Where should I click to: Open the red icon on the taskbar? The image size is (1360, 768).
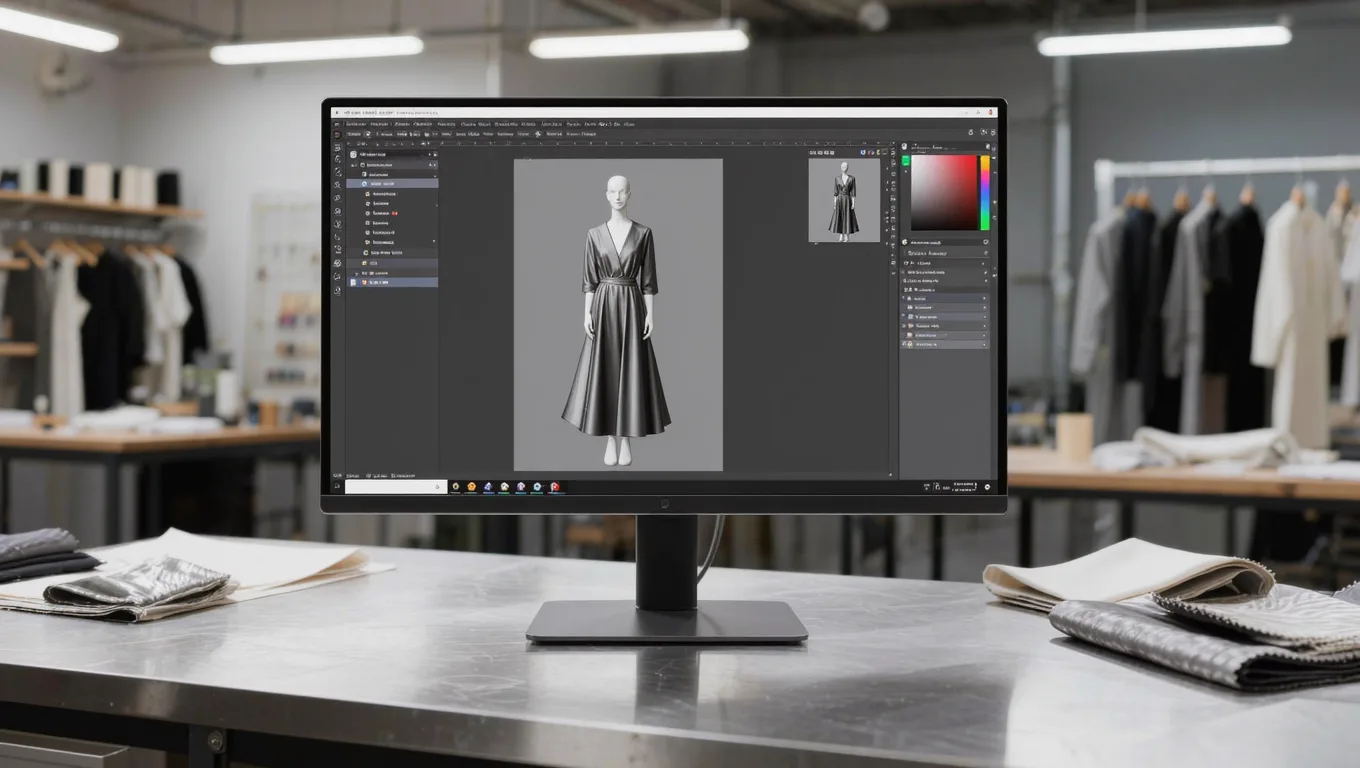tap(555, 487)
